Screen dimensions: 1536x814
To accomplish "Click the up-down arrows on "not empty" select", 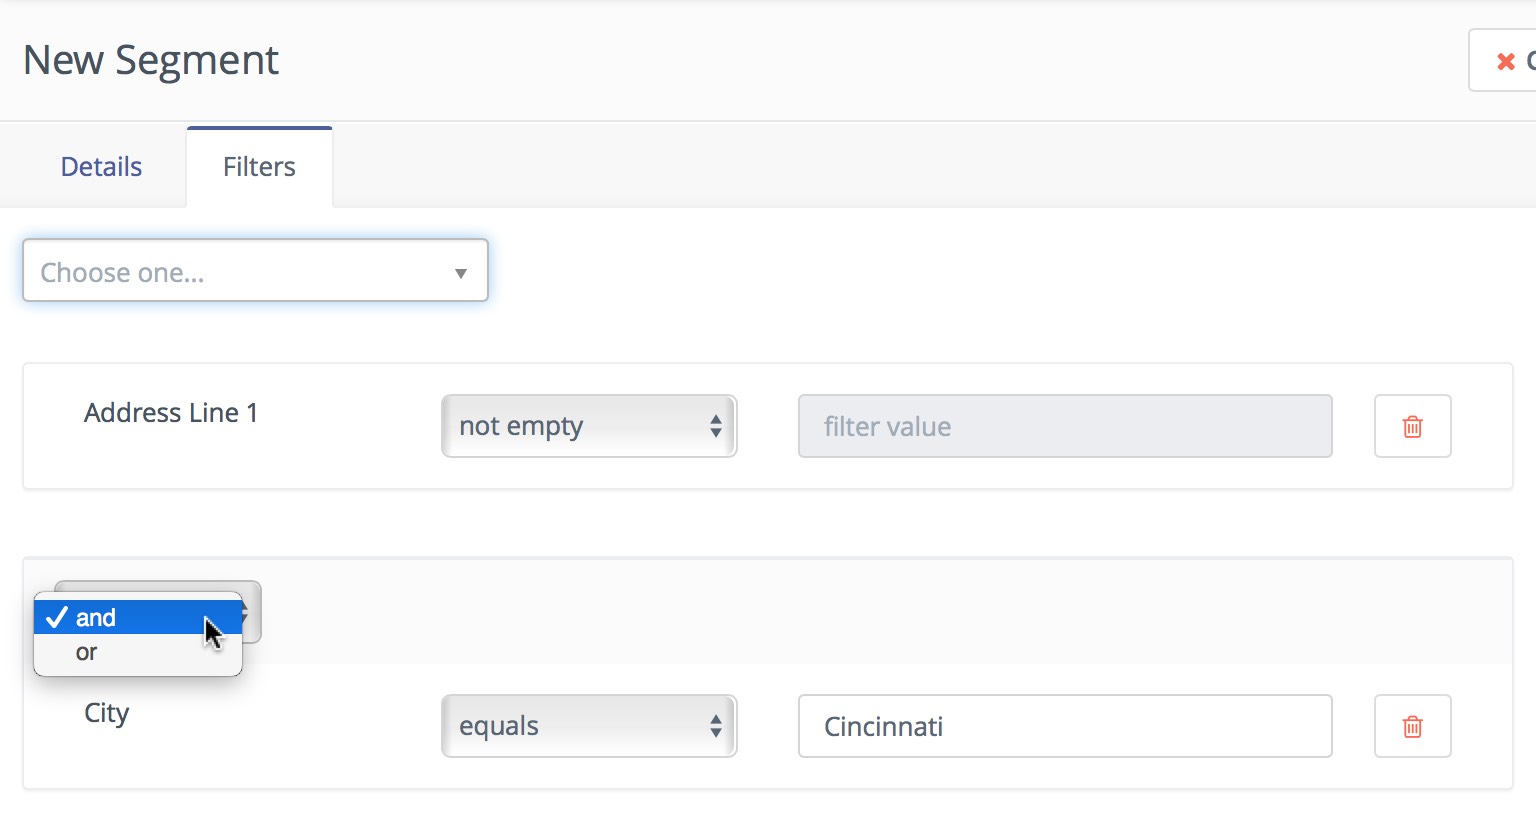I will [716, 427].
